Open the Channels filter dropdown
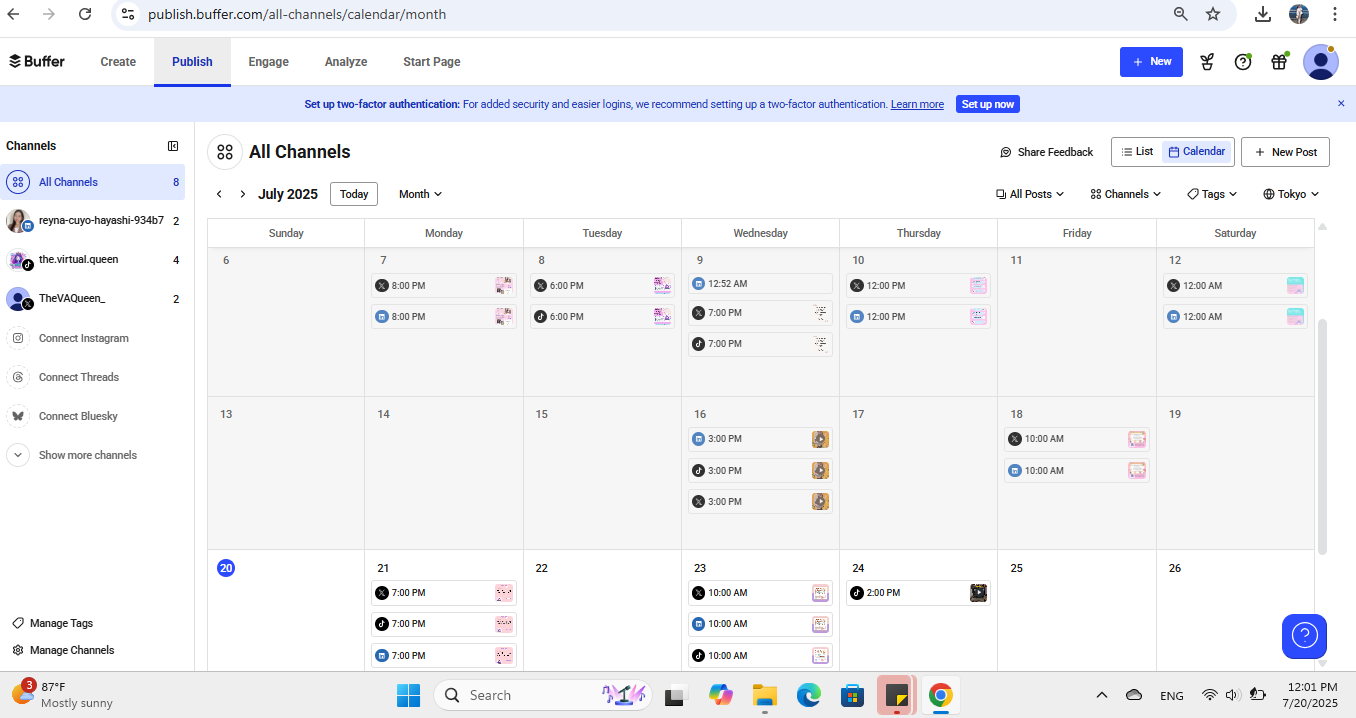 click(x=1126, y=194)
